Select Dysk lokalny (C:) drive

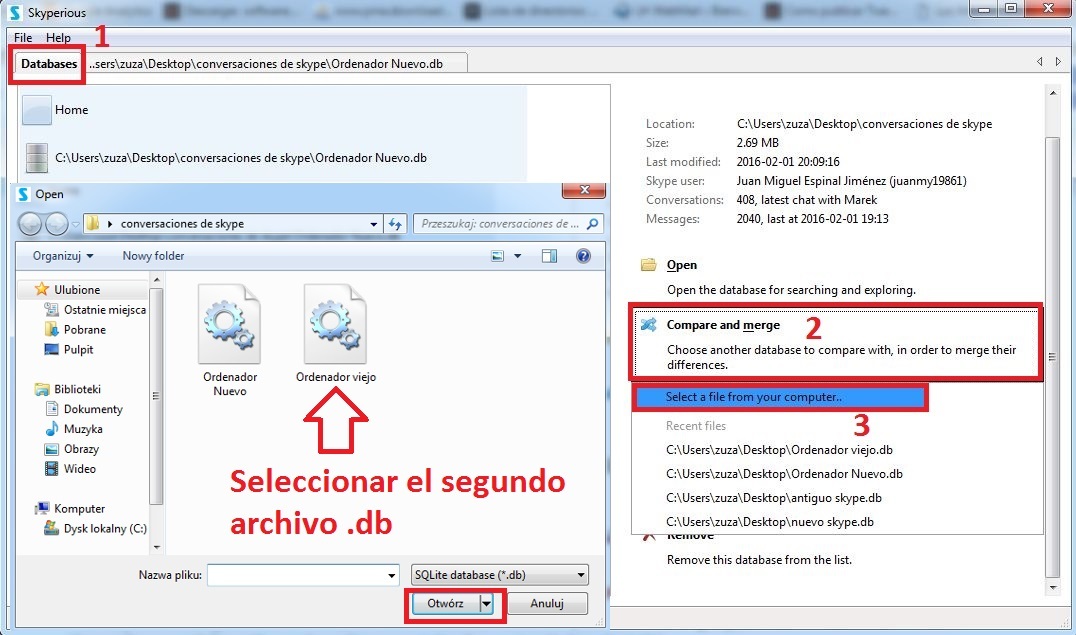pos(105,529)
